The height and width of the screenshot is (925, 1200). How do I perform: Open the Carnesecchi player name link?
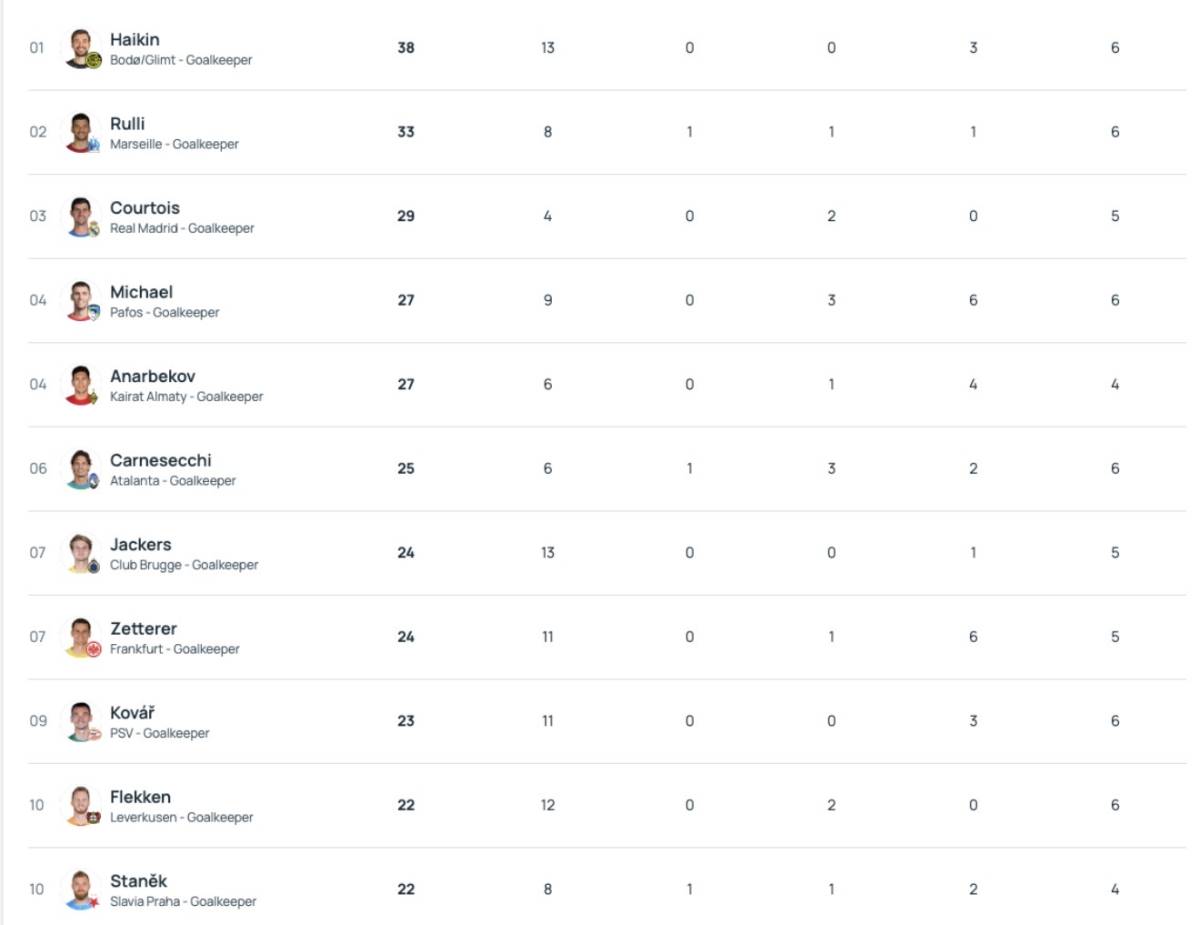(160, 460)
